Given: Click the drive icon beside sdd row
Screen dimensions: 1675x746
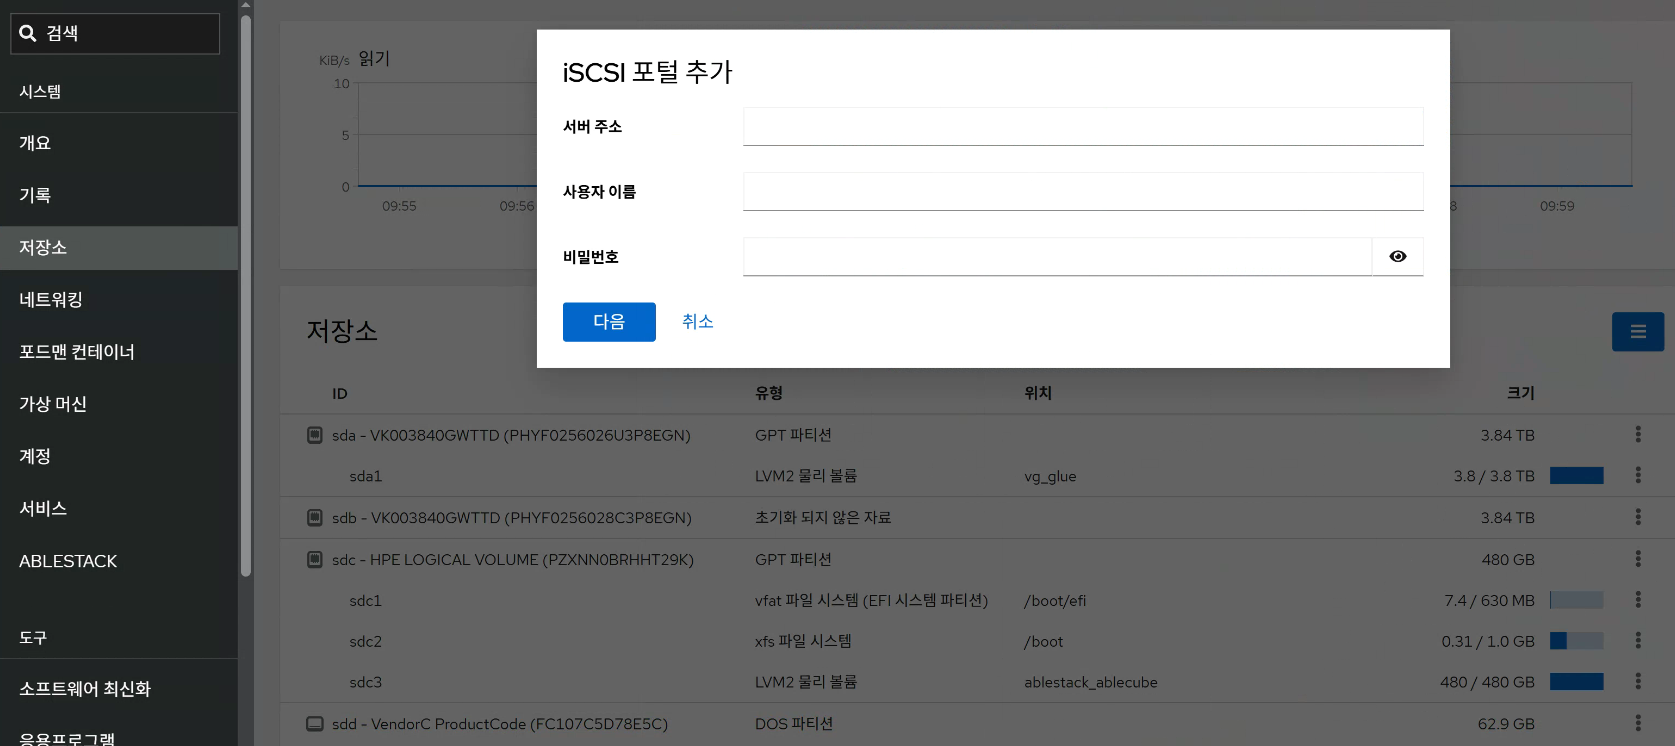Looking at the screenshot, I should coord(314,724).
